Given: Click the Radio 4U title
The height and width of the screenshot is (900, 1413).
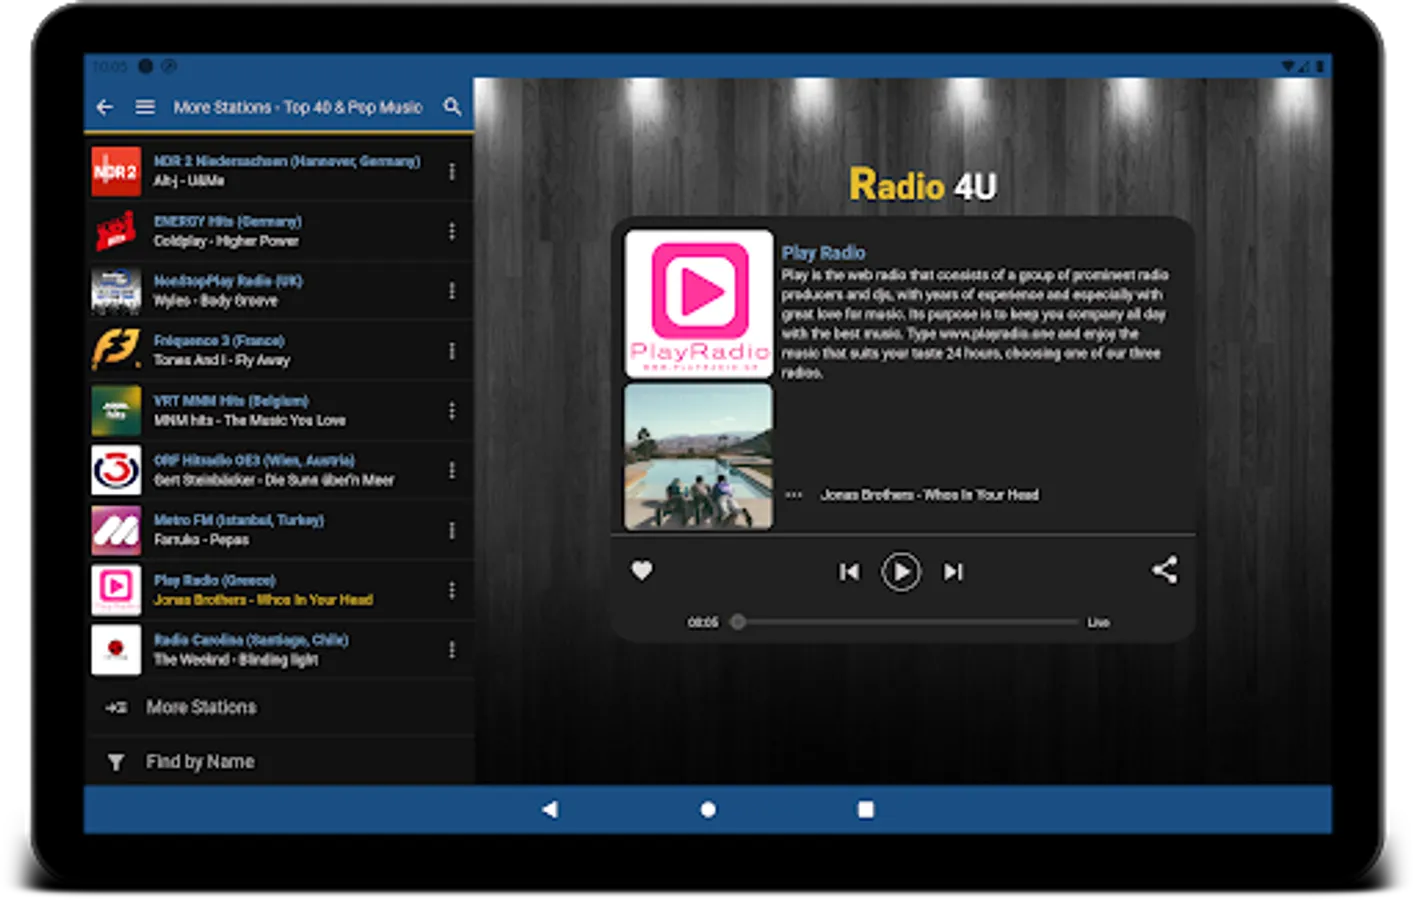Looking at the screenshot, I should (x=923, y=186).
